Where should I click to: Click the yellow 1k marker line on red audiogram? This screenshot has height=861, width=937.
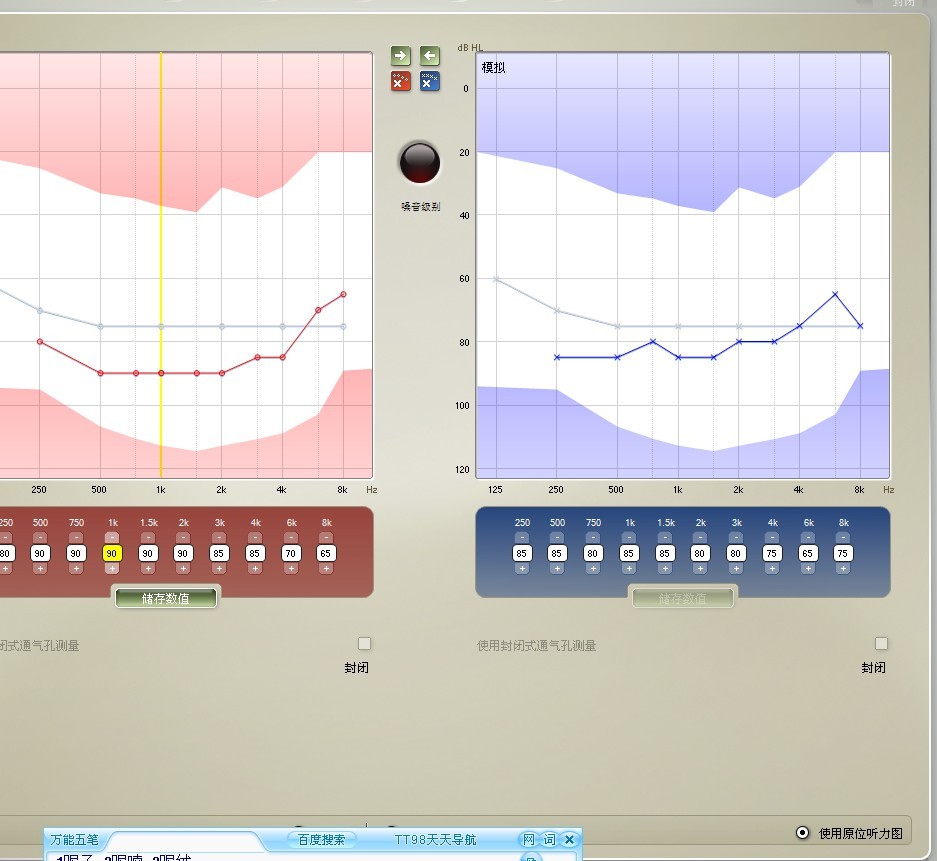pos(161,265)
